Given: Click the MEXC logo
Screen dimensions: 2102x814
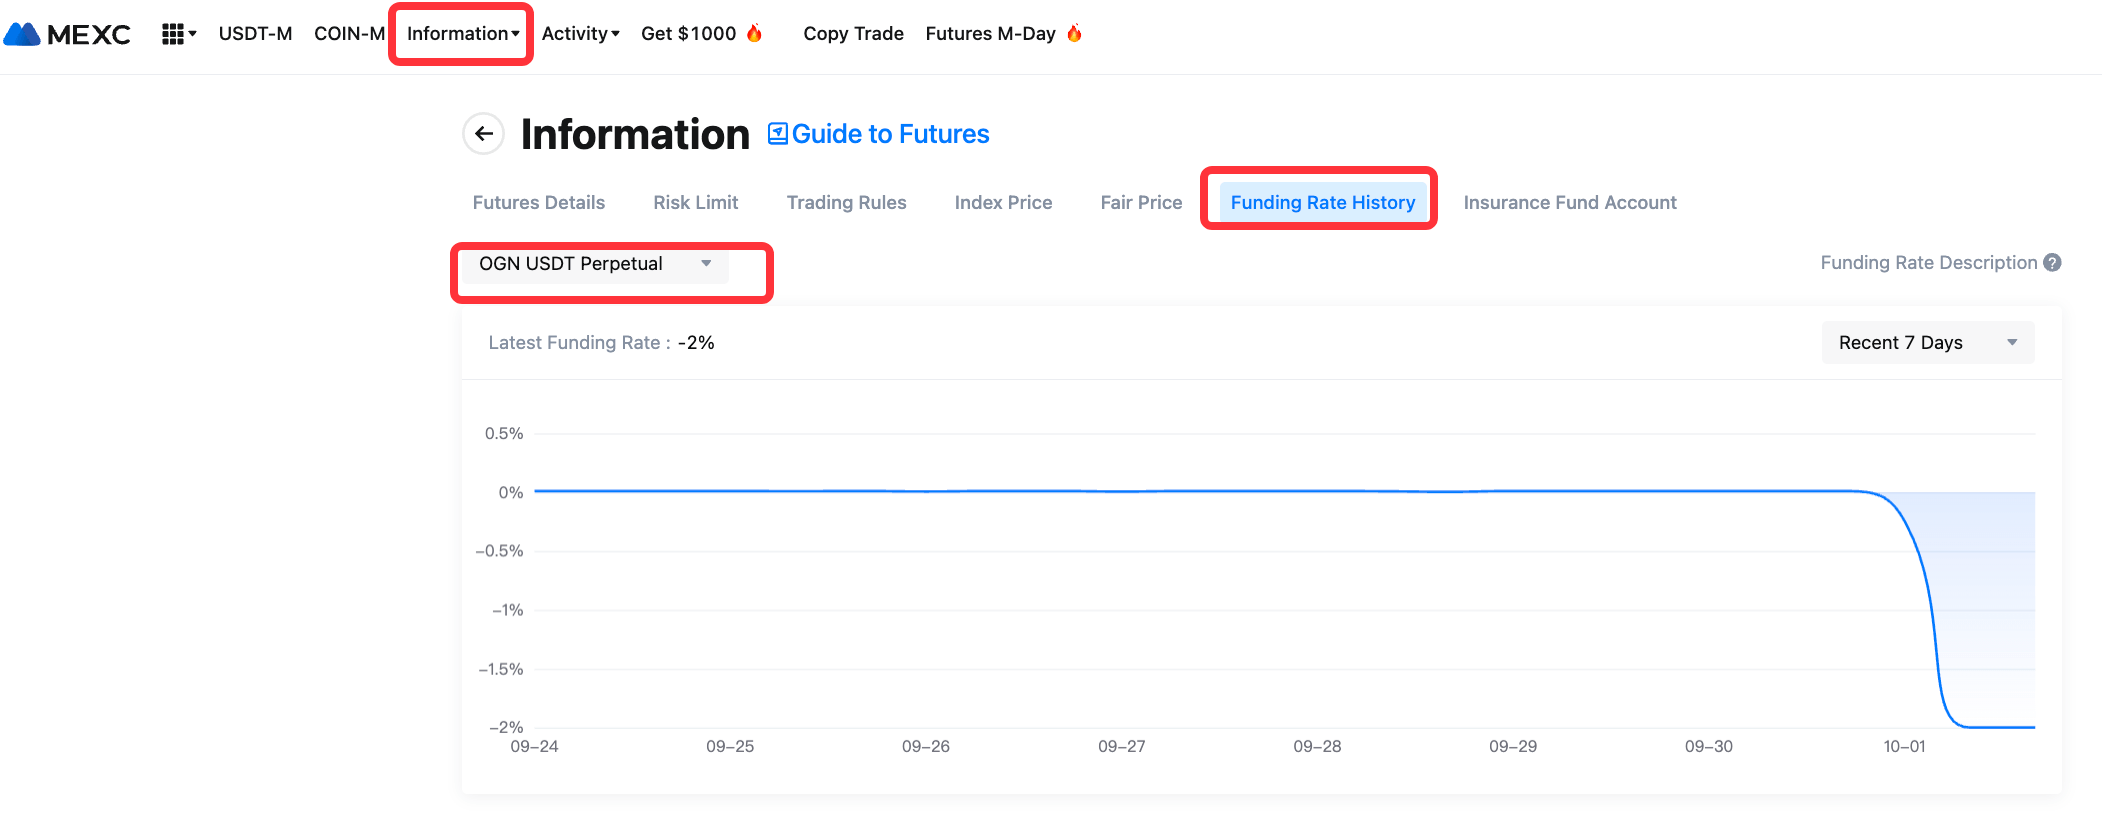Looking at the screenshot, I should (67, 34).
